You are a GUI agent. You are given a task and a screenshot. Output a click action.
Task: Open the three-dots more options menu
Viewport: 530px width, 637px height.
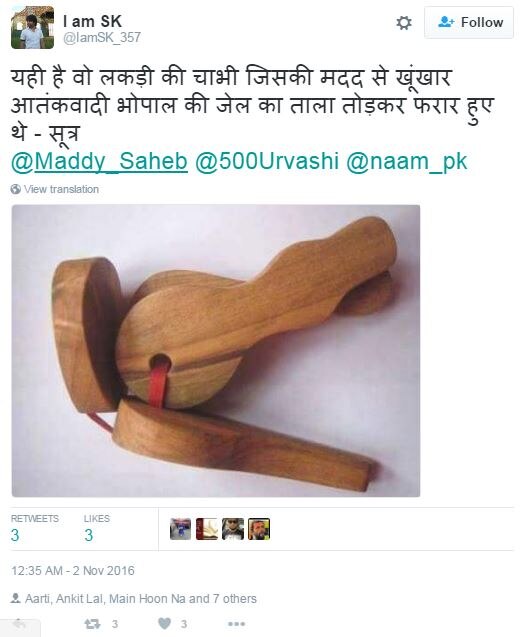(x=236, y=624)
